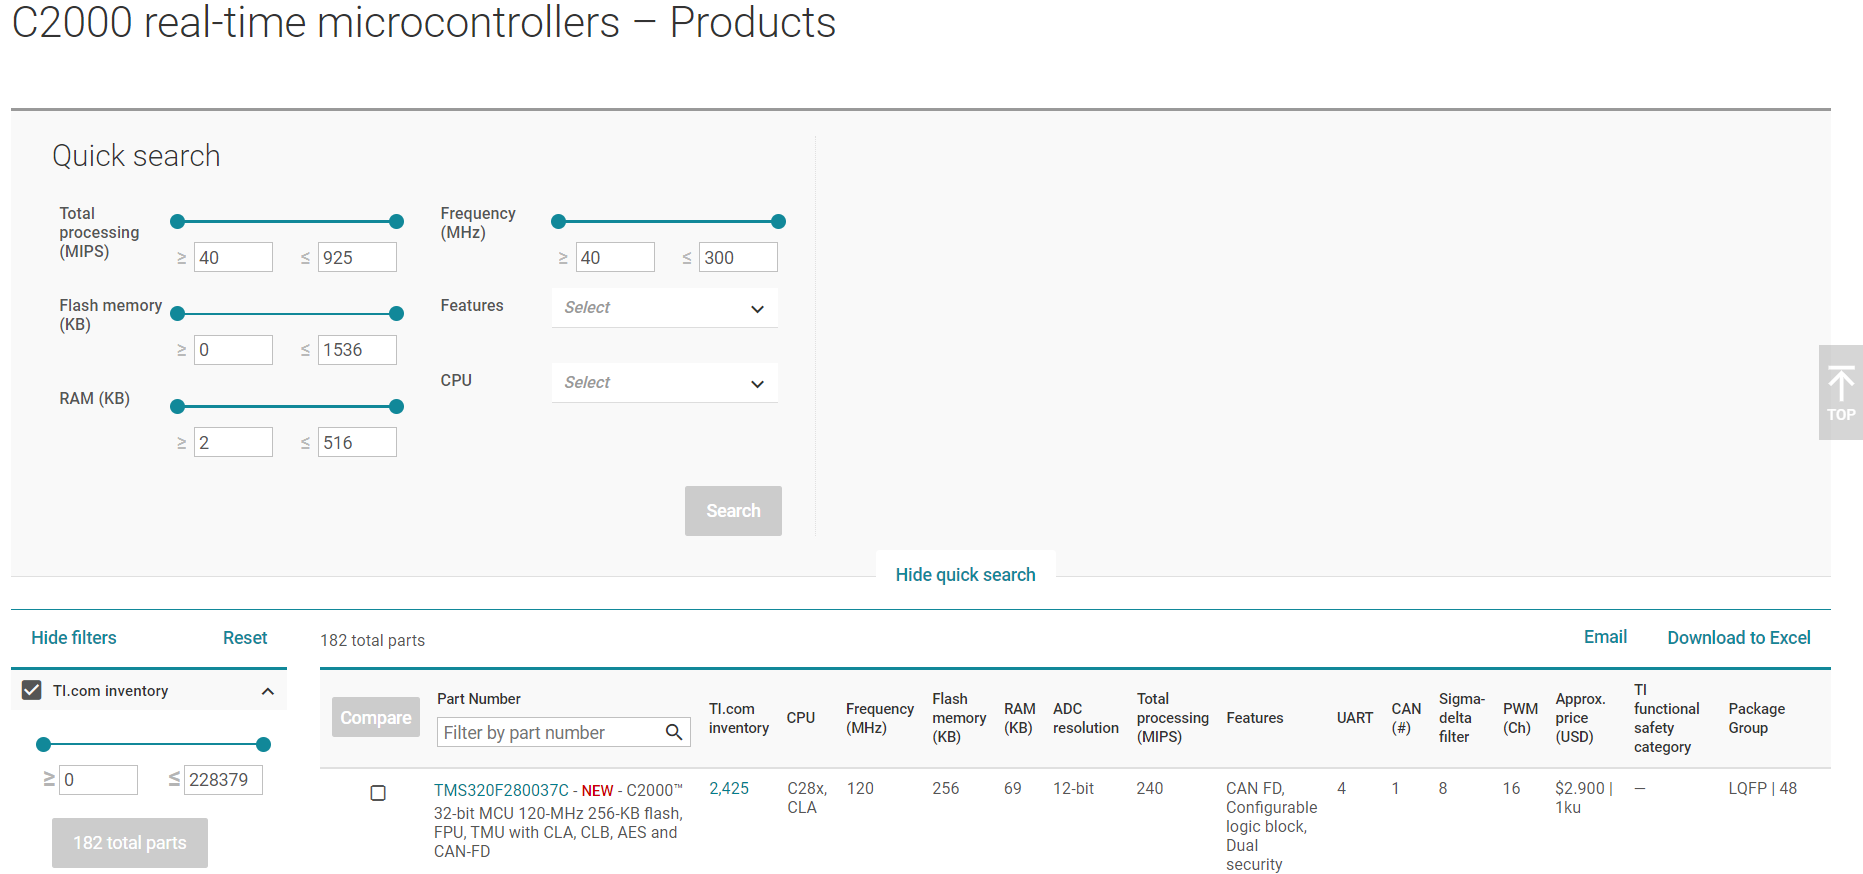Email the results table
The height and width of the screenshot is (874, 1863).
point(1605,637)
